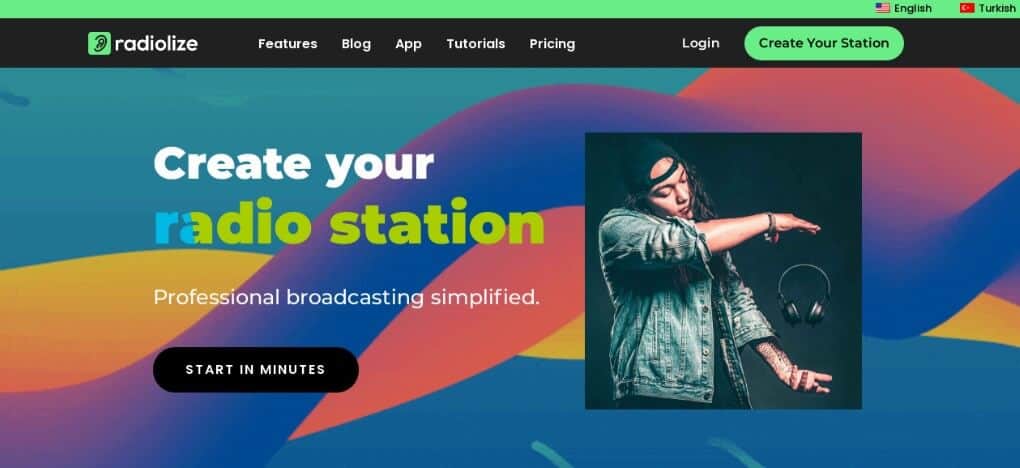1020x468 pixels.
Task: Click the Login link
Action: click(x=701, y=43)
